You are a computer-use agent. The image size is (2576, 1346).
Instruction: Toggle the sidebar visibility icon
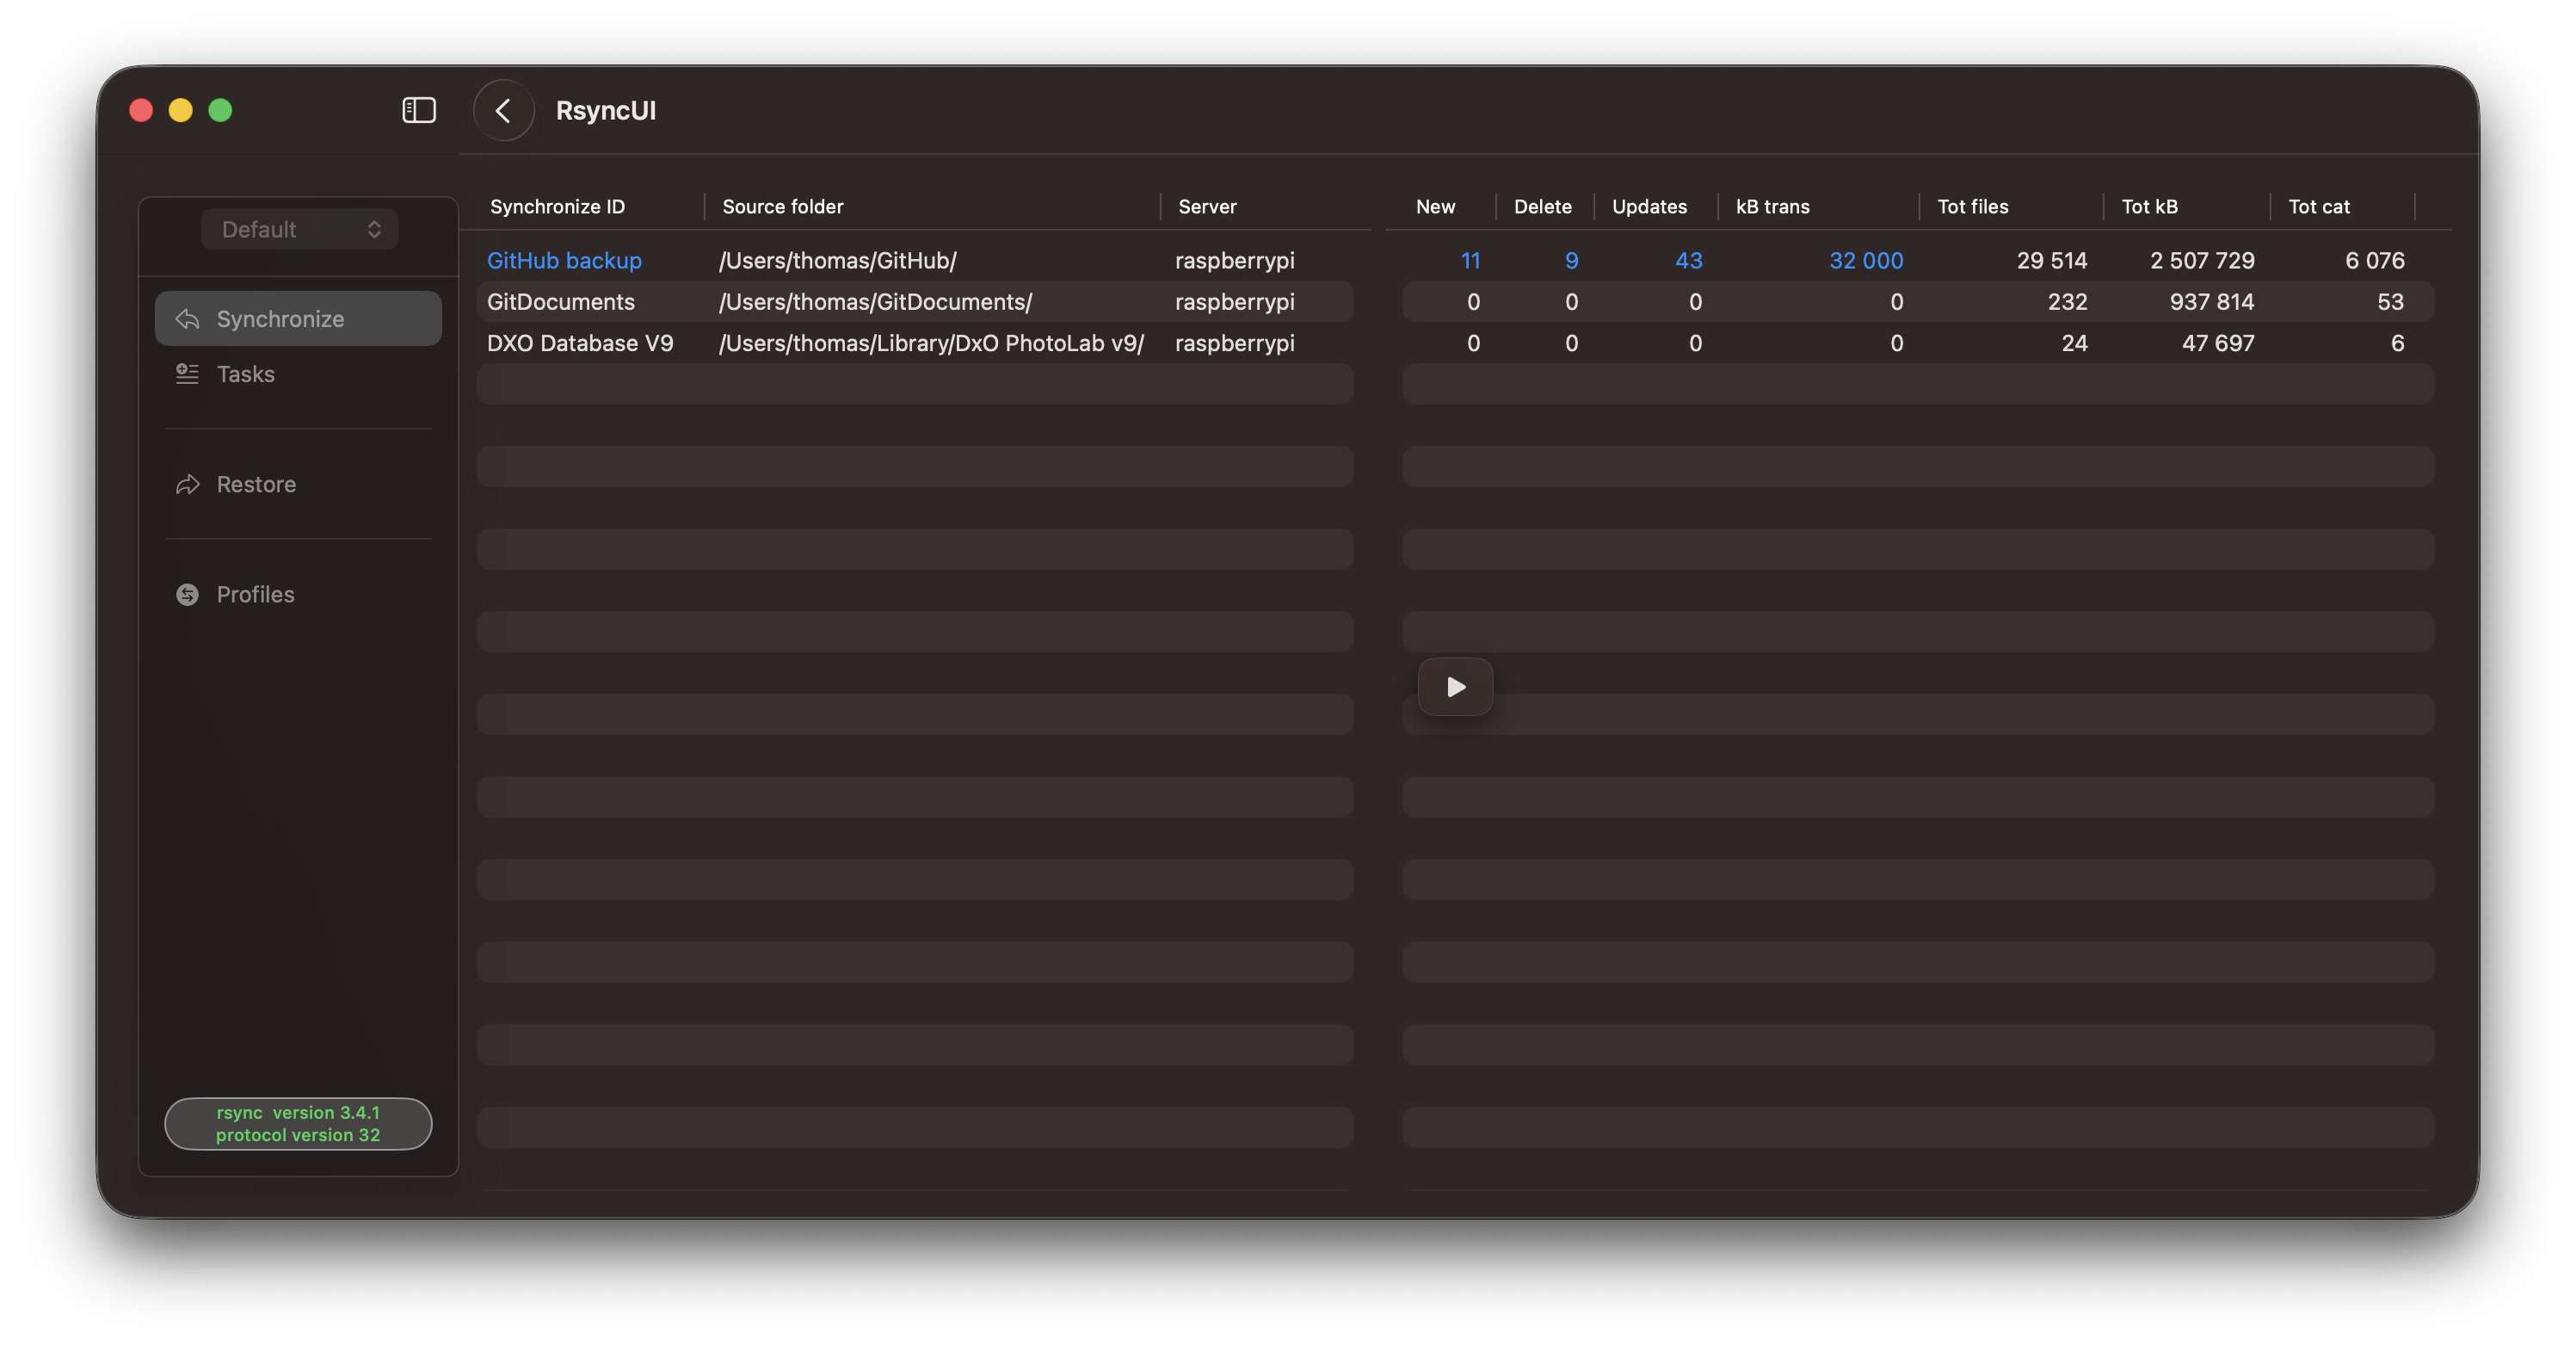418,110
